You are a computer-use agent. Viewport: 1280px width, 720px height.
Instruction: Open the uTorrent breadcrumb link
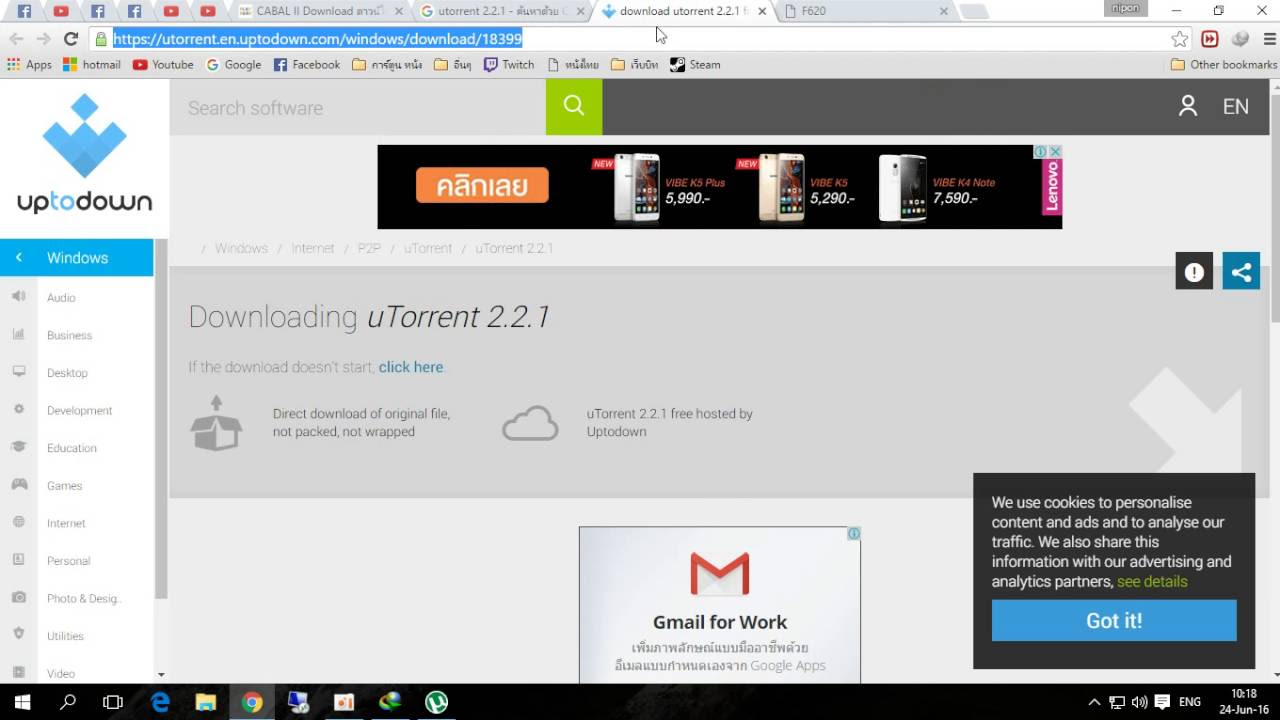(x=428, y=248)
